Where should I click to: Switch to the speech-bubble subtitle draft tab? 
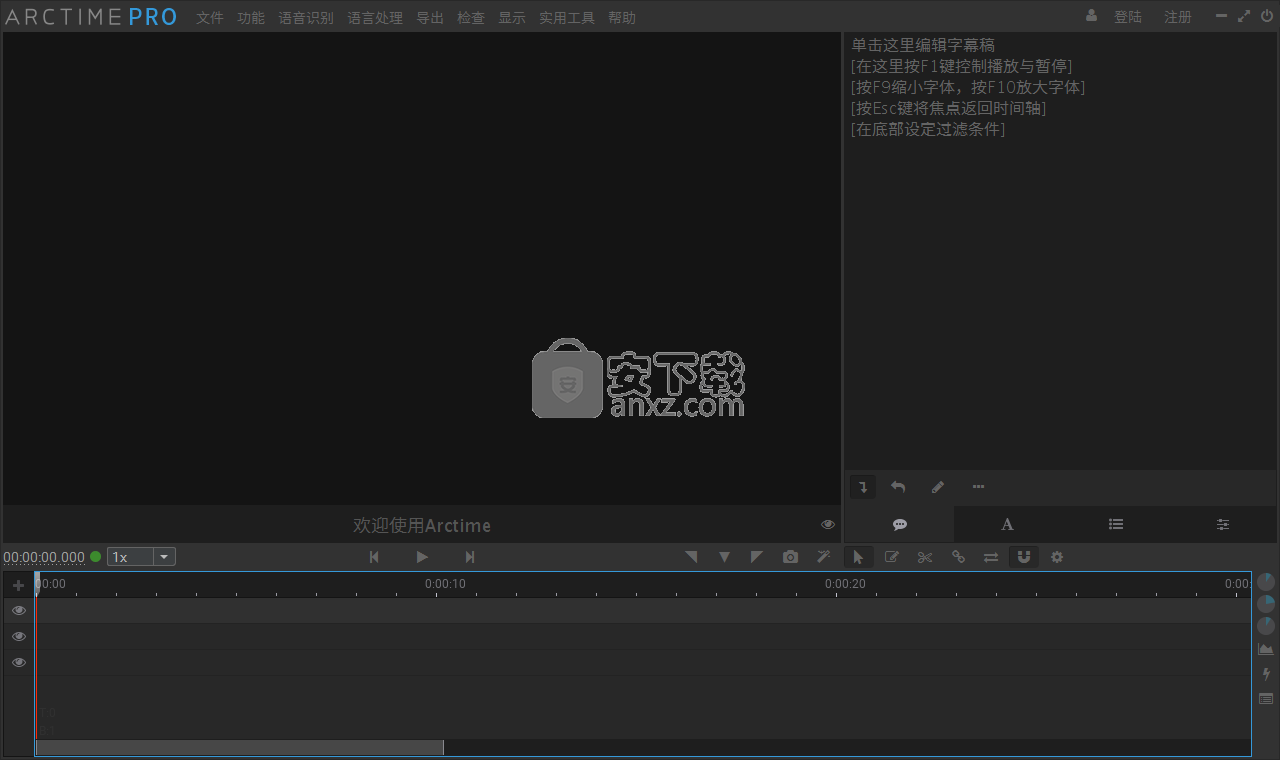[x=900, y=524]
